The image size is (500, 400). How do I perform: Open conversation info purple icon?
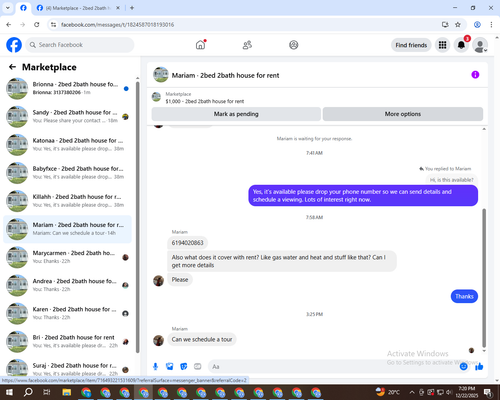[x=475, y=75]
